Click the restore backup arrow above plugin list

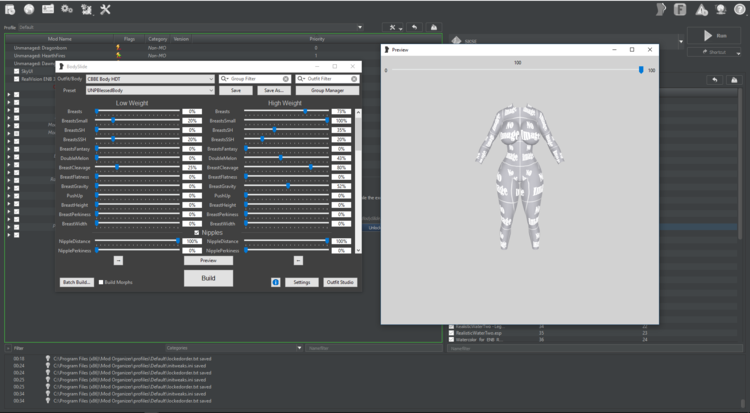pos(715,80)
